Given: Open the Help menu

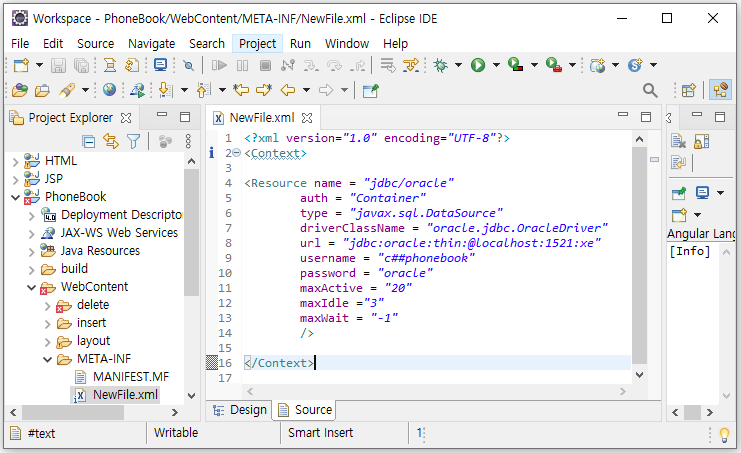Looking at the screenshot, I should click(395, 43).
